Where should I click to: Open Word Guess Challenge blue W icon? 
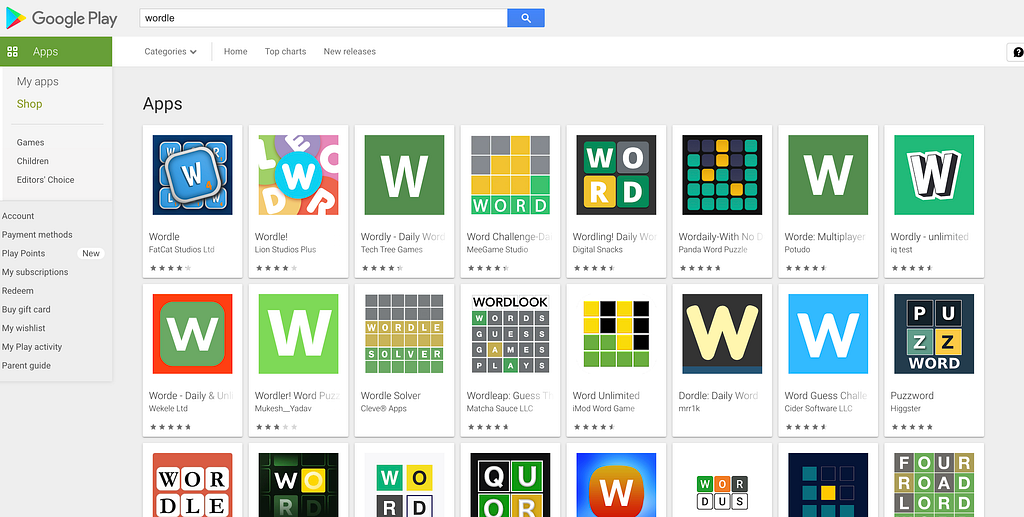pyautogui.click(x=828, y=334)
